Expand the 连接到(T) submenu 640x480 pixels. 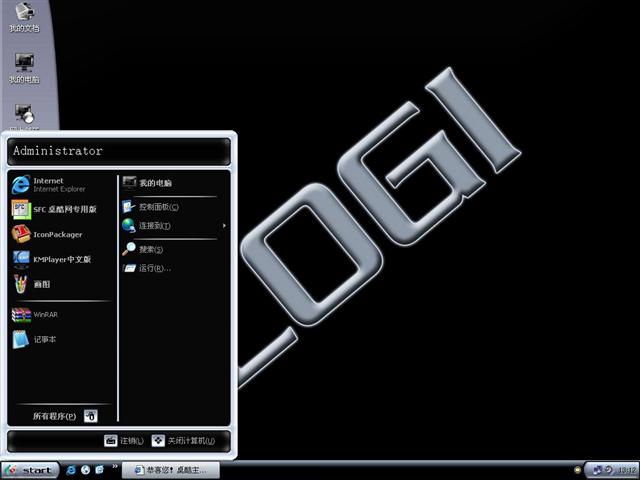(174, 225)
